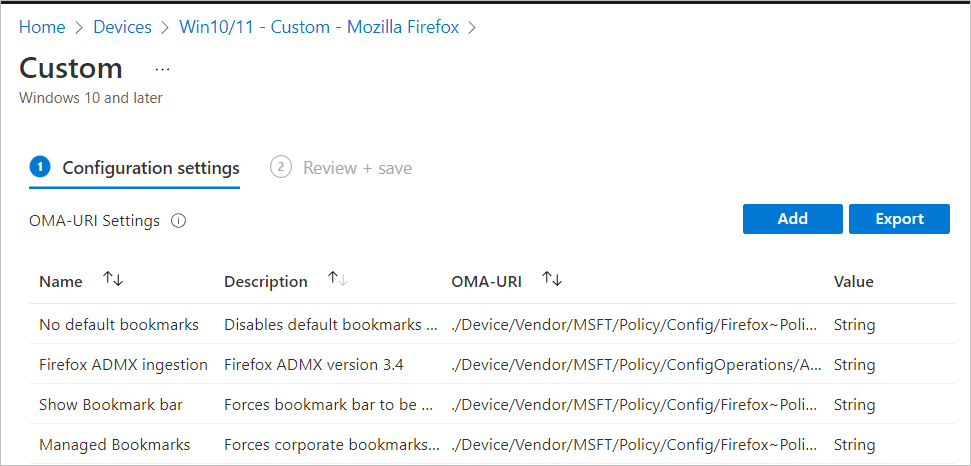The image size is (971, 466).
Task: Open Devices breadcrumb link
Action: point(122,27)
